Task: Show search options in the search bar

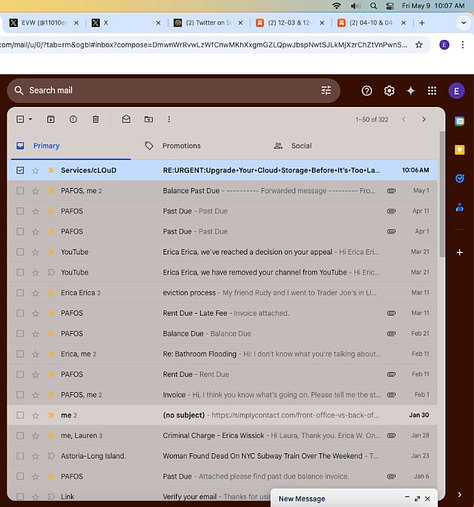Action: point(326,90)
